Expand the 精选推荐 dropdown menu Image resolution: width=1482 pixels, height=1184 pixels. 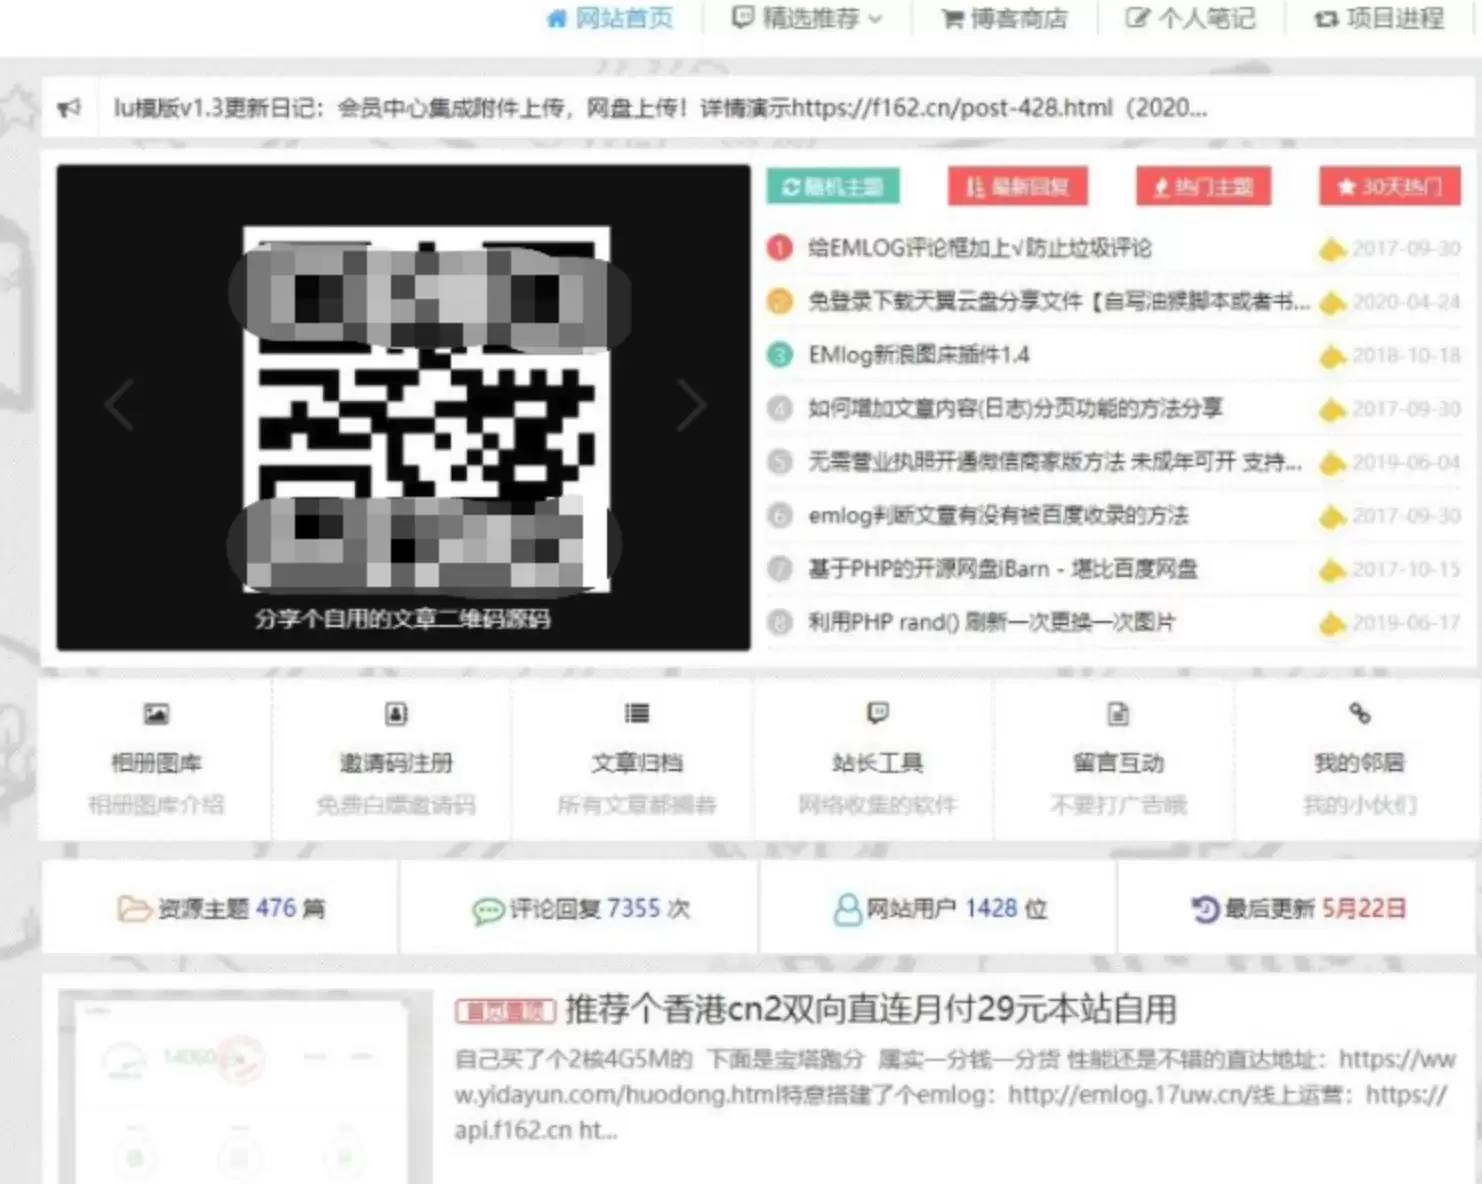tap(807, 18)
